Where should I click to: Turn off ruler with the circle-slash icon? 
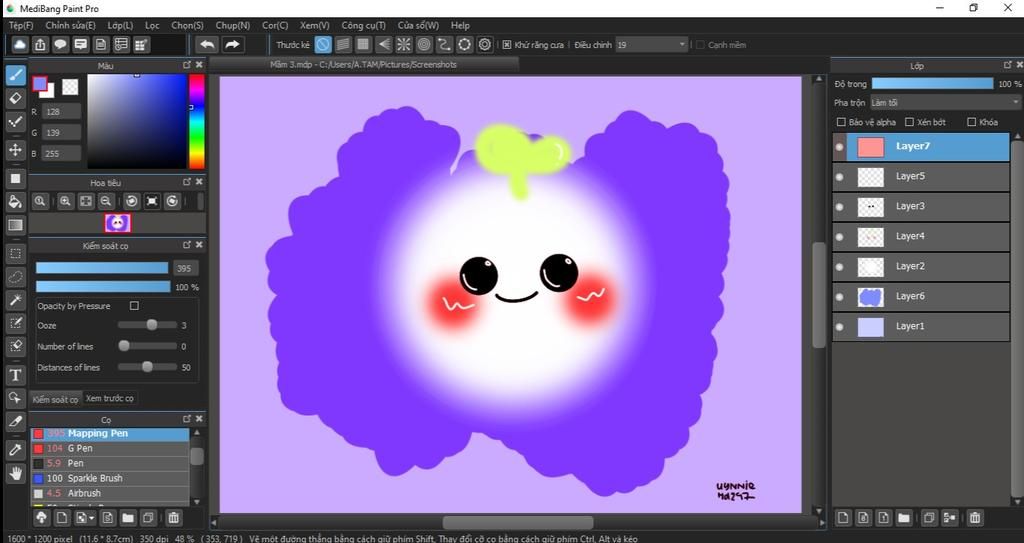pos(323,44)
